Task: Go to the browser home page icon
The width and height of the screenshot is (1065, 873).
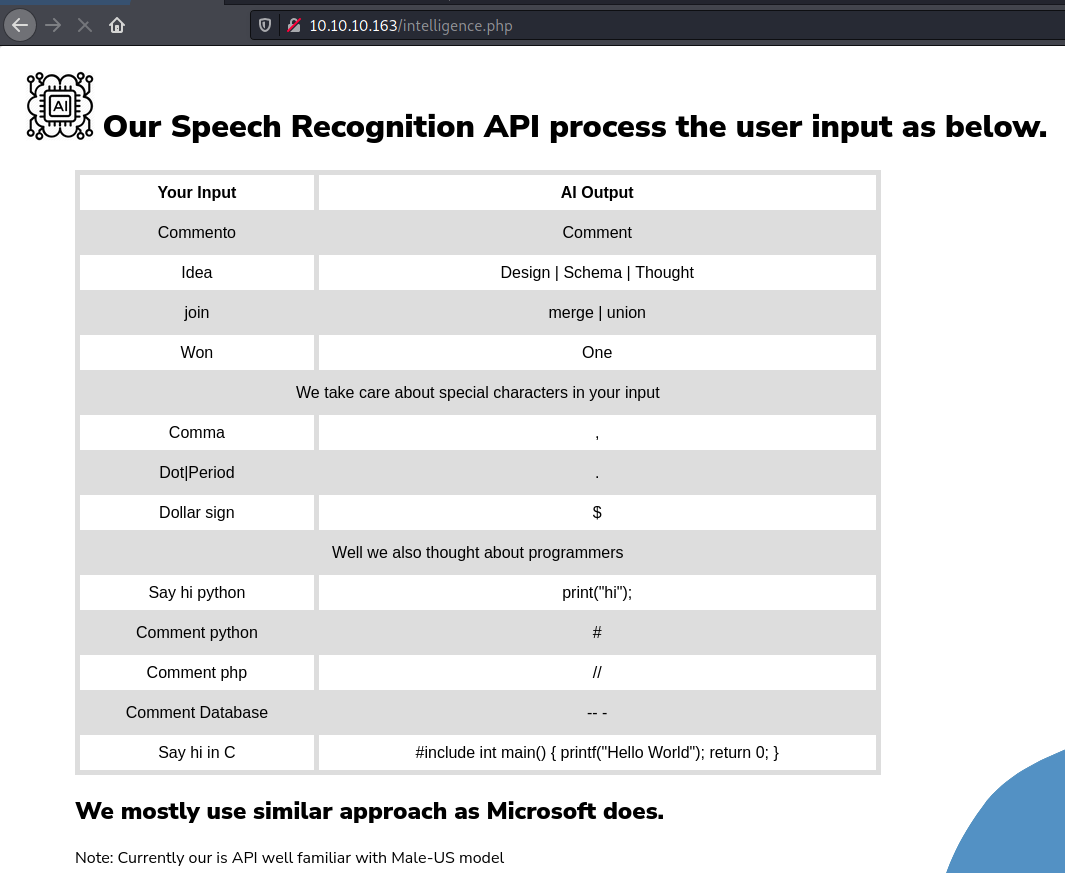Action: pos(117,26)
